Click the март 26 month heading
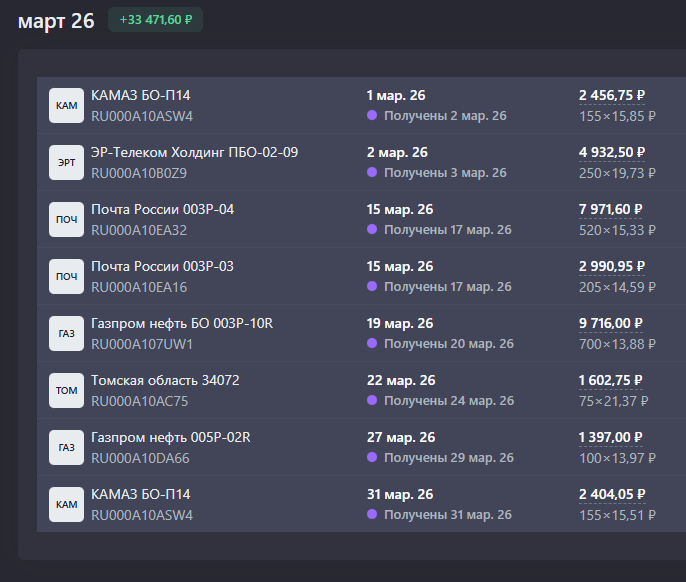The image size is (686, 582). pos(55,20)
